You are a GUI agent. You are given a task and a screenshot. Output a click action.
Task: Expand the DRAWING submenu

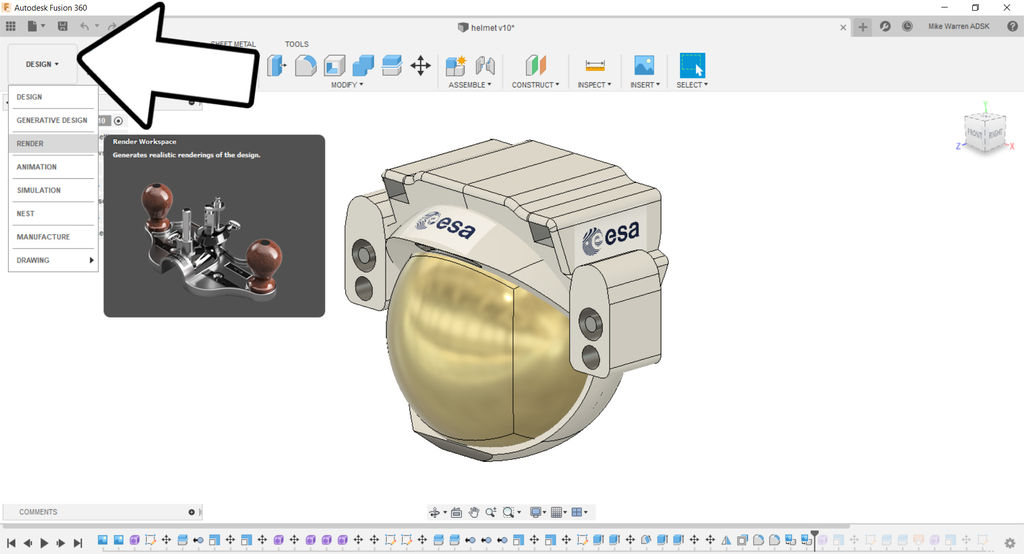point(53,260)
